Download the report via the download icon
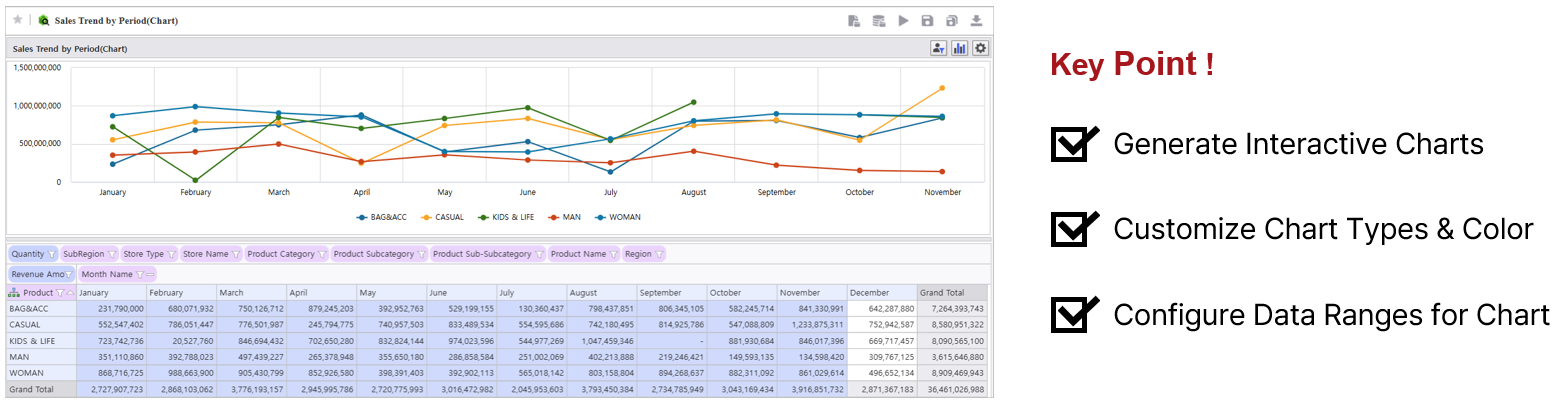 976,20
